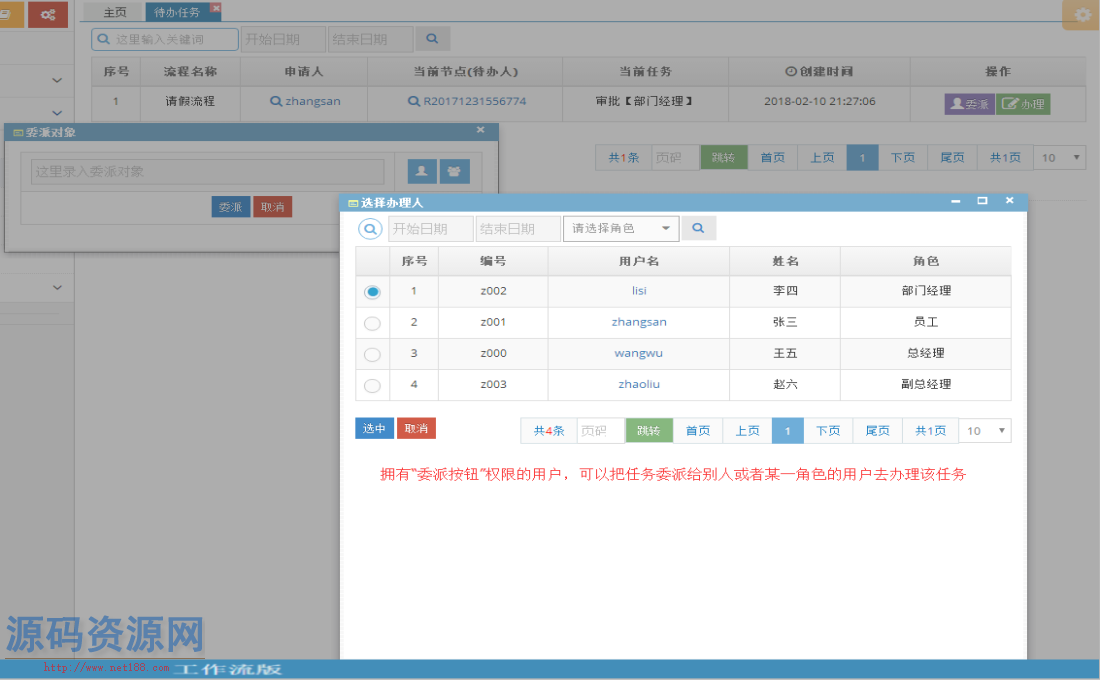
Task: Click the blue 委派 button in the 委派对象 dialog
Action: (x=231, y=207)
